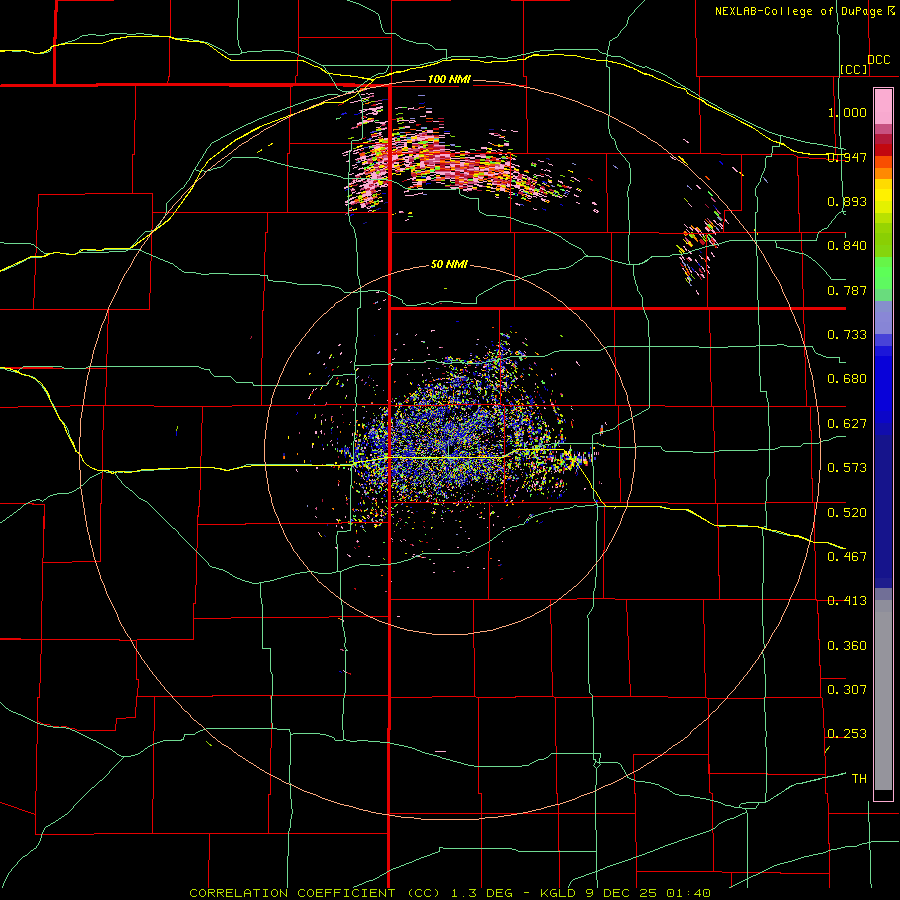
Task: Click the DCC product label
Action: [x=879, y=60]
